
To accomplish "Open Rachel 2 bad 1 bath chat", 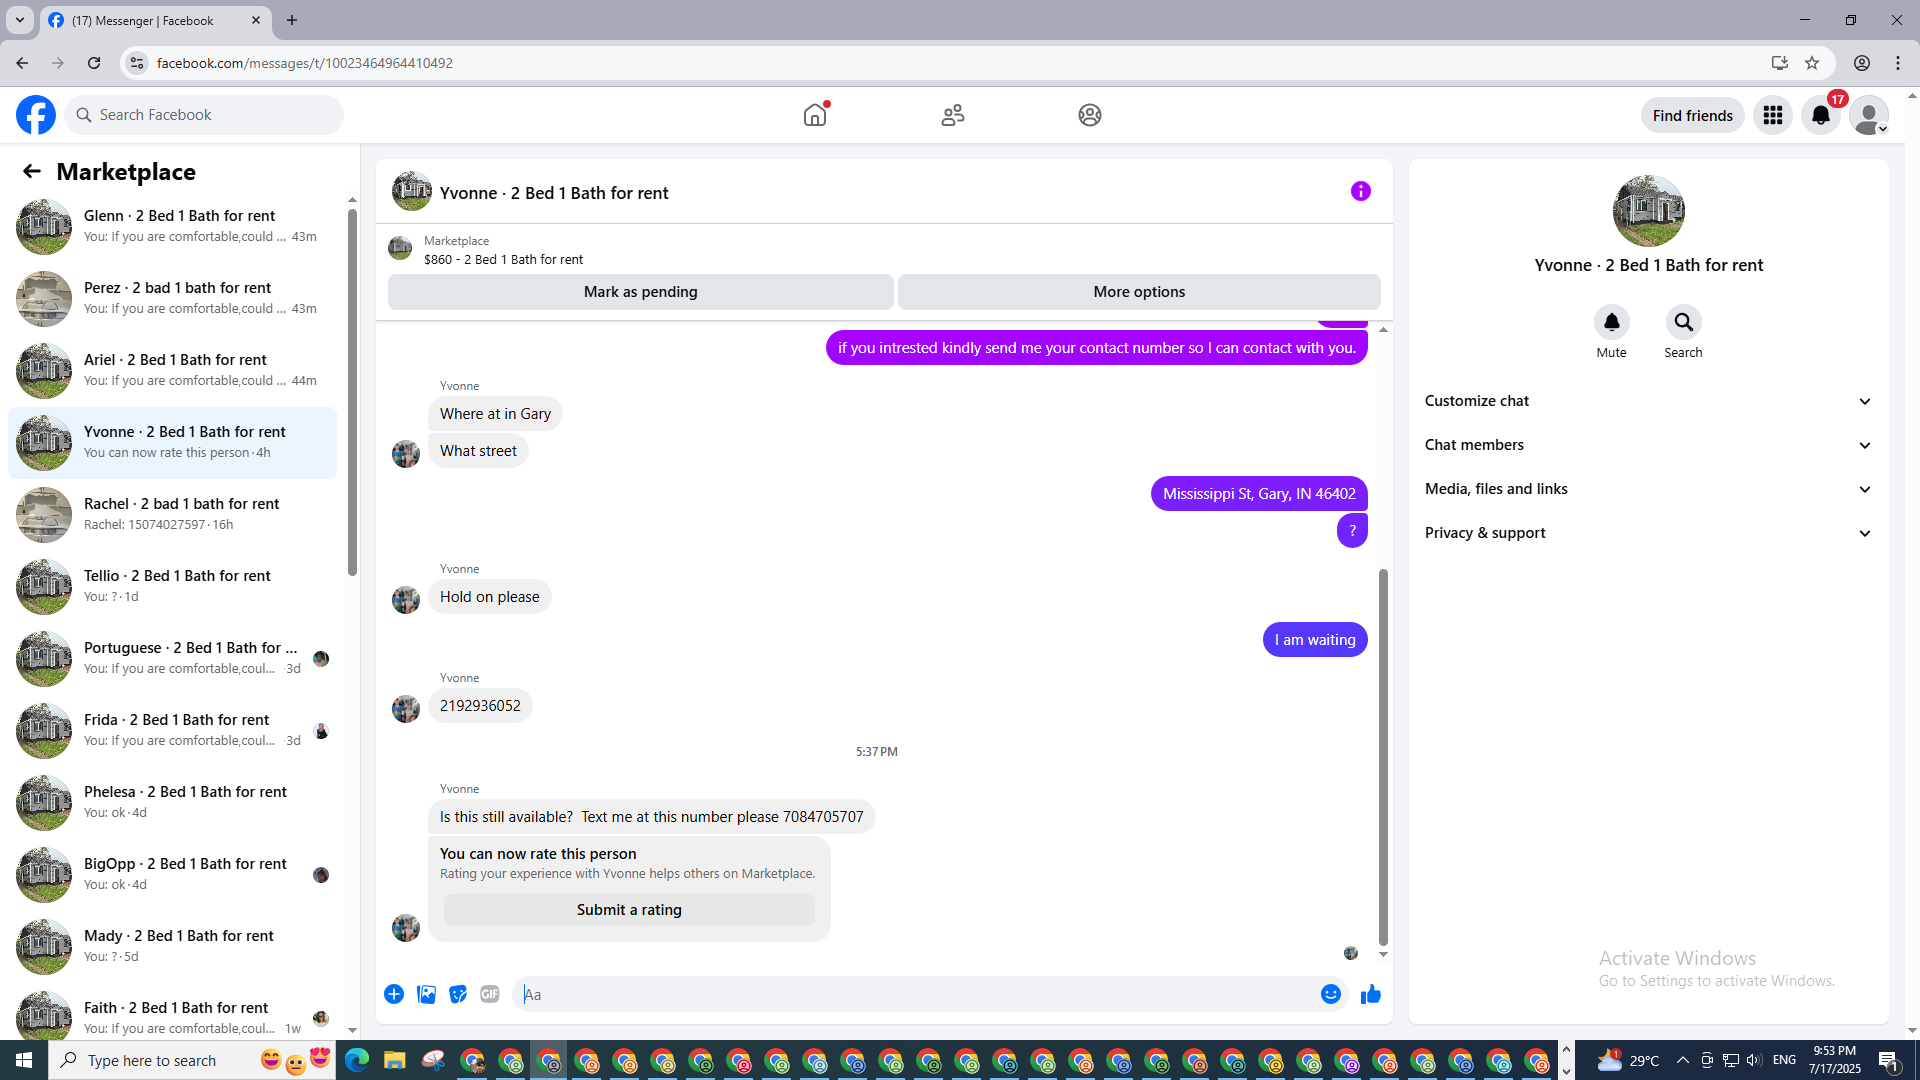I will click(x=172, y=514).
